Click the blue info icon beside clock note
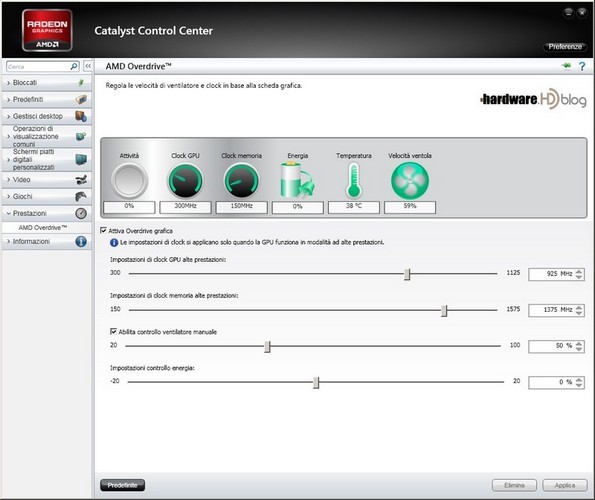The height and width of the screenshot is (500, 595). [114, 242]
